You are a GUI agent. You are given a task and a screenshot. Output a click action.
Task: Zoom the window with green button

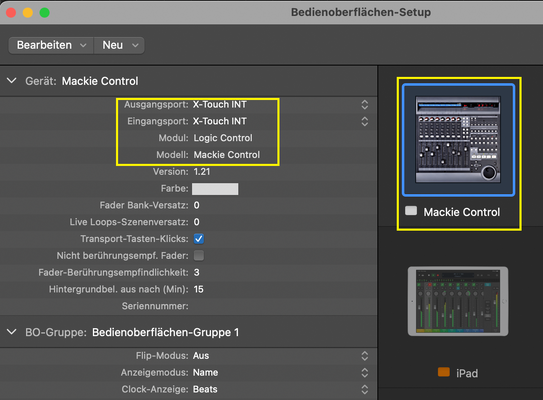pos(44,12)
